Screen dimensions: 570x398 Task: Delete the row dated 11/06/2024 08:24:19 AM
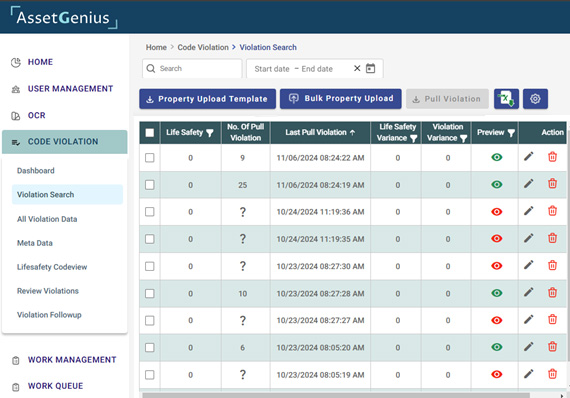(552, 184)
